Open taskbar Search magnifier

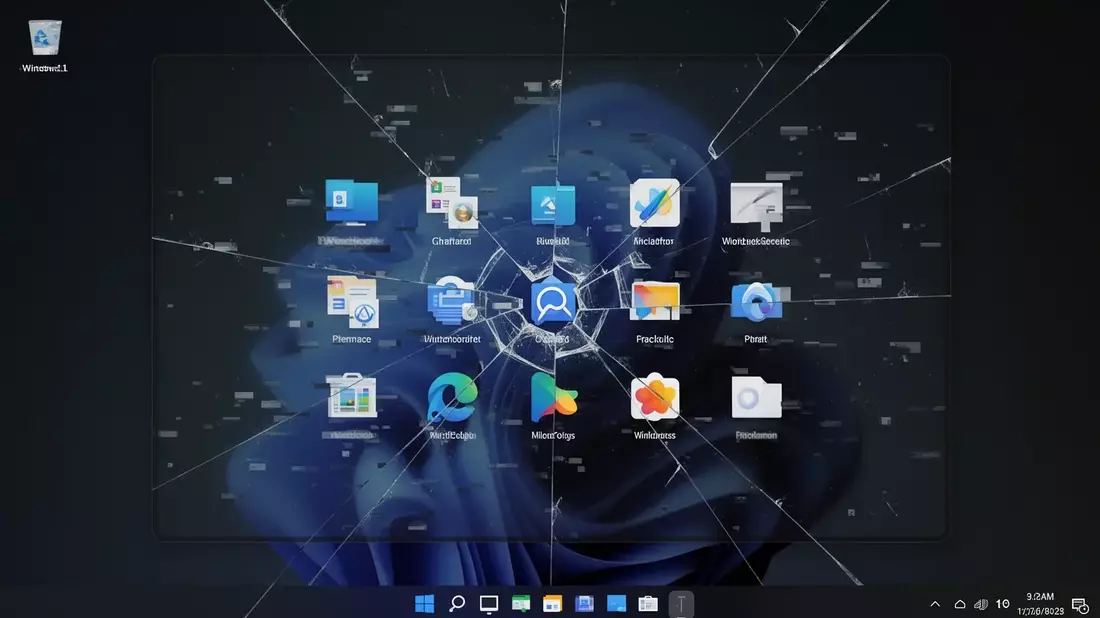pos(457,603)
